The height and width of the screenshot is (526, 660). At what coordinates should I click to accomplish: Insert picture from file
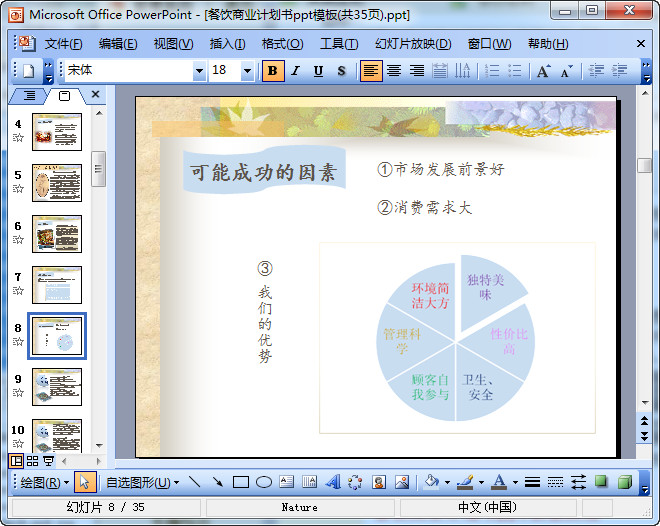tap(402, 482)
